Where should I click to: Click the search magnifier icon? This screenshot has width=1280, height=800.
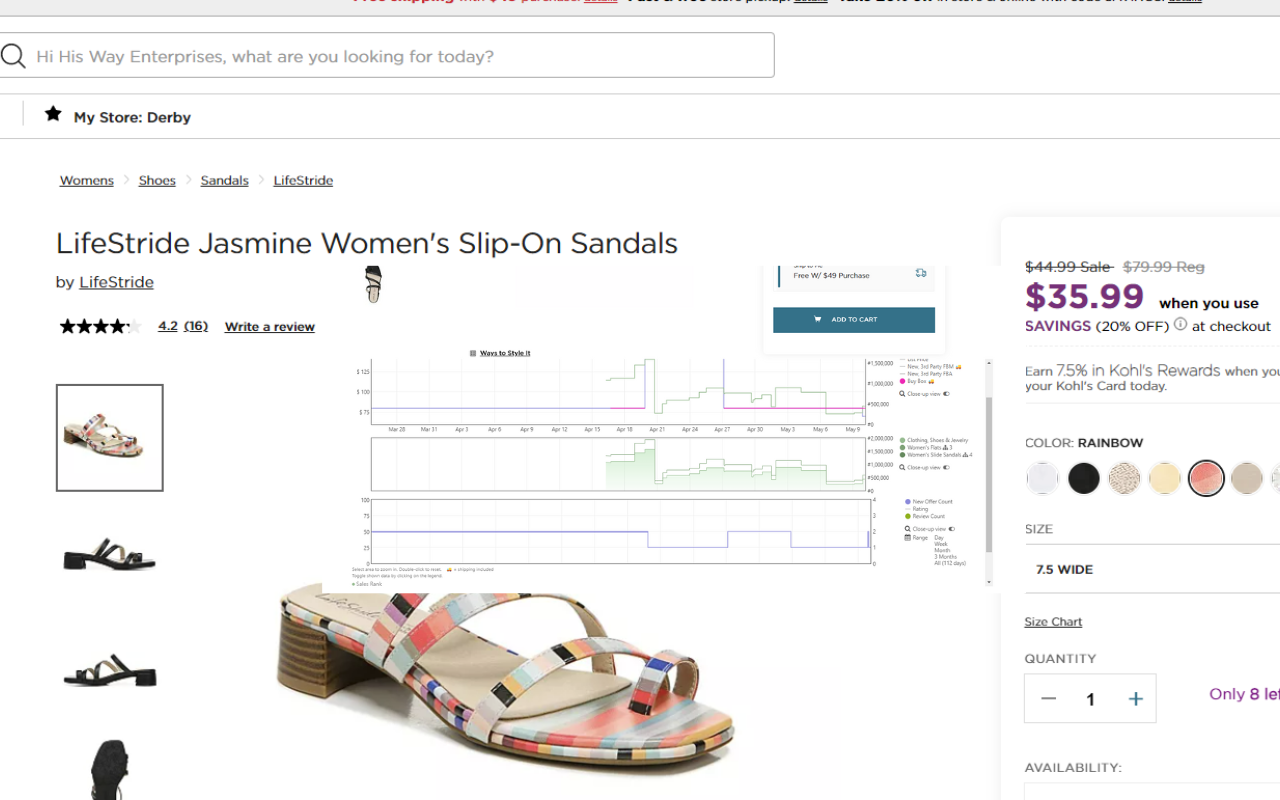click(13, 56)
